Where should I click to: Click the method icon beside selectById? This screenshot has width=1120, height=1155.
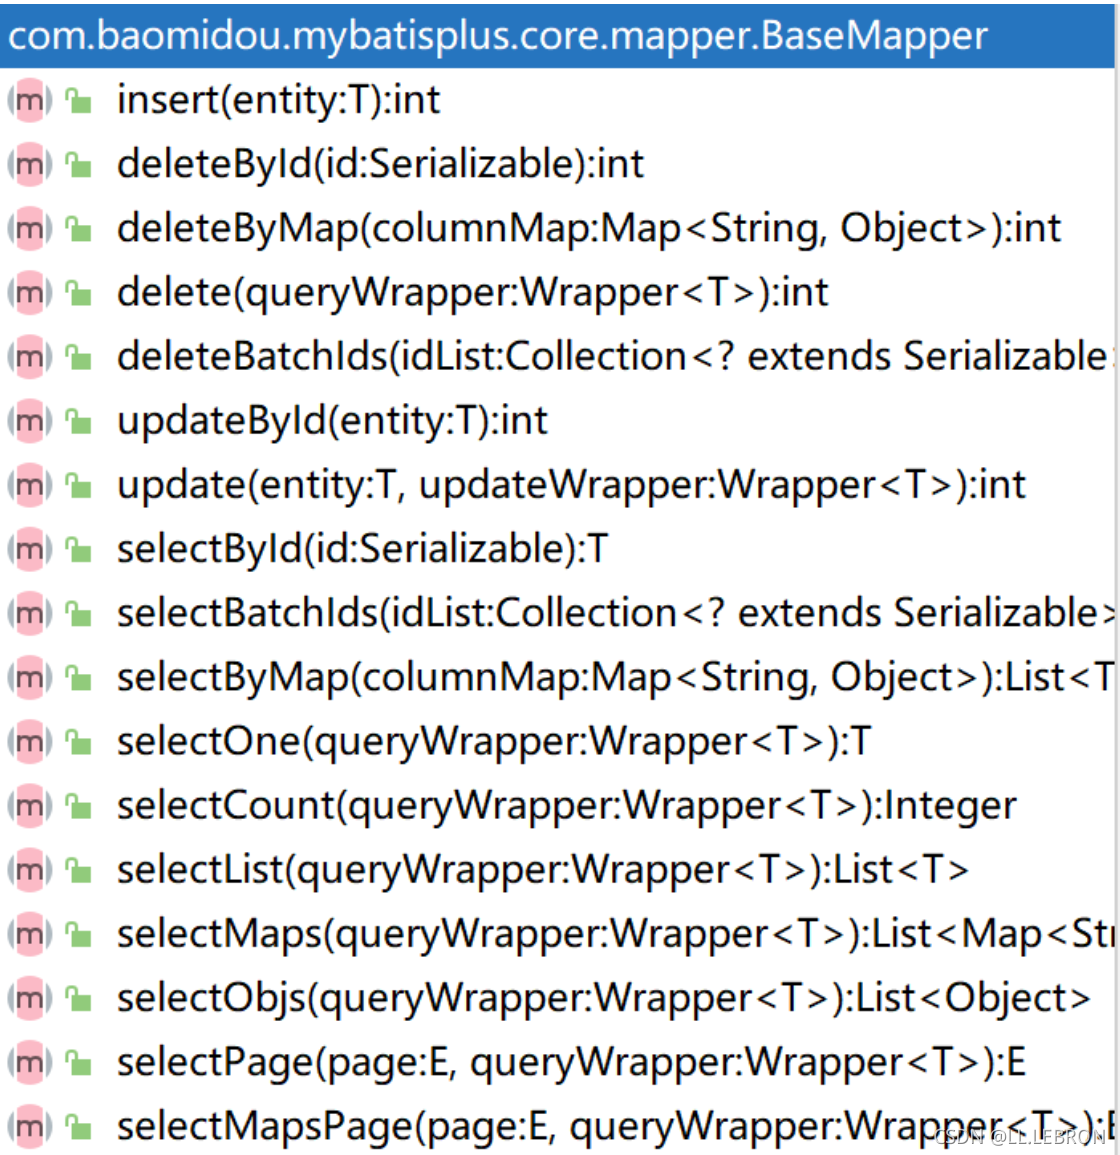click(29, 549)
